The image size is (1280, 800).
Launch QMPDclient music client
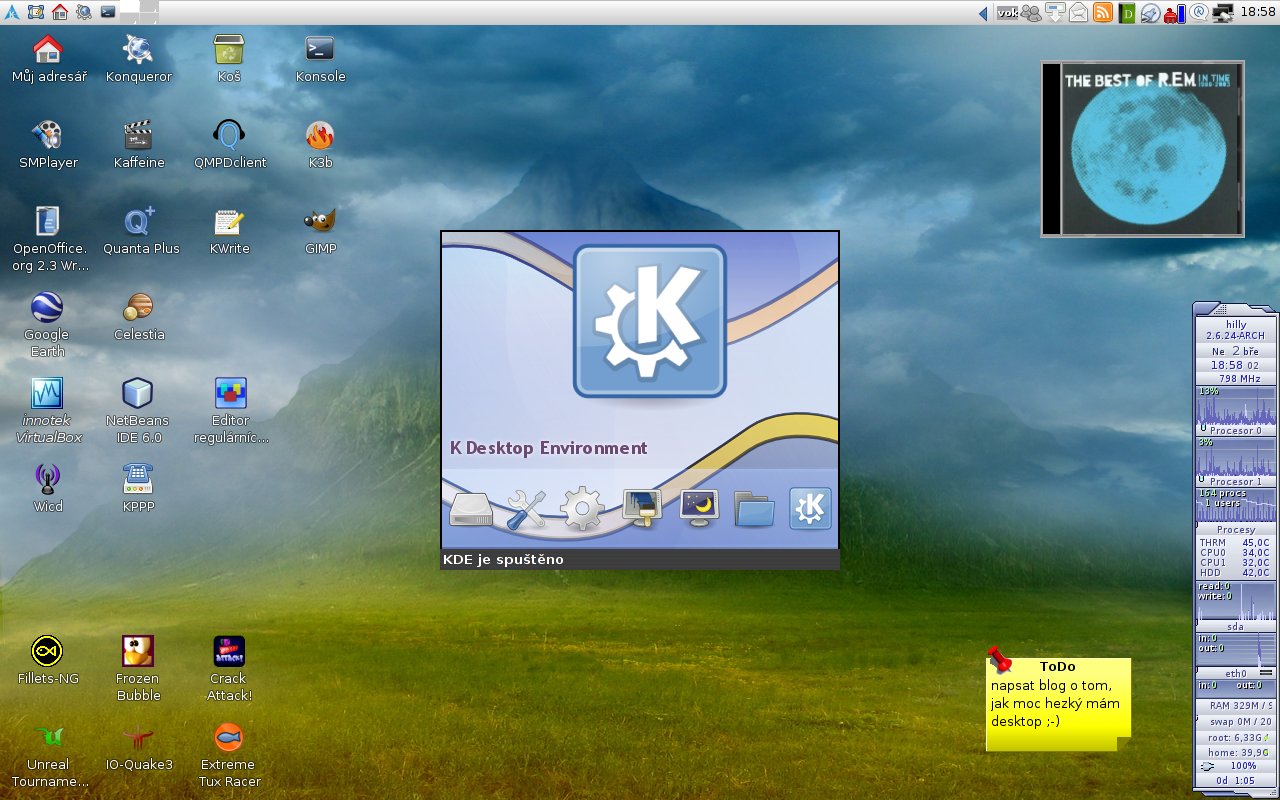pos(229,144)
